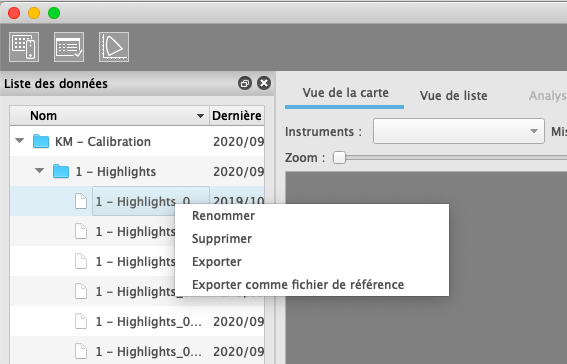
Task: Click the Nom column header
Action: 110,116
